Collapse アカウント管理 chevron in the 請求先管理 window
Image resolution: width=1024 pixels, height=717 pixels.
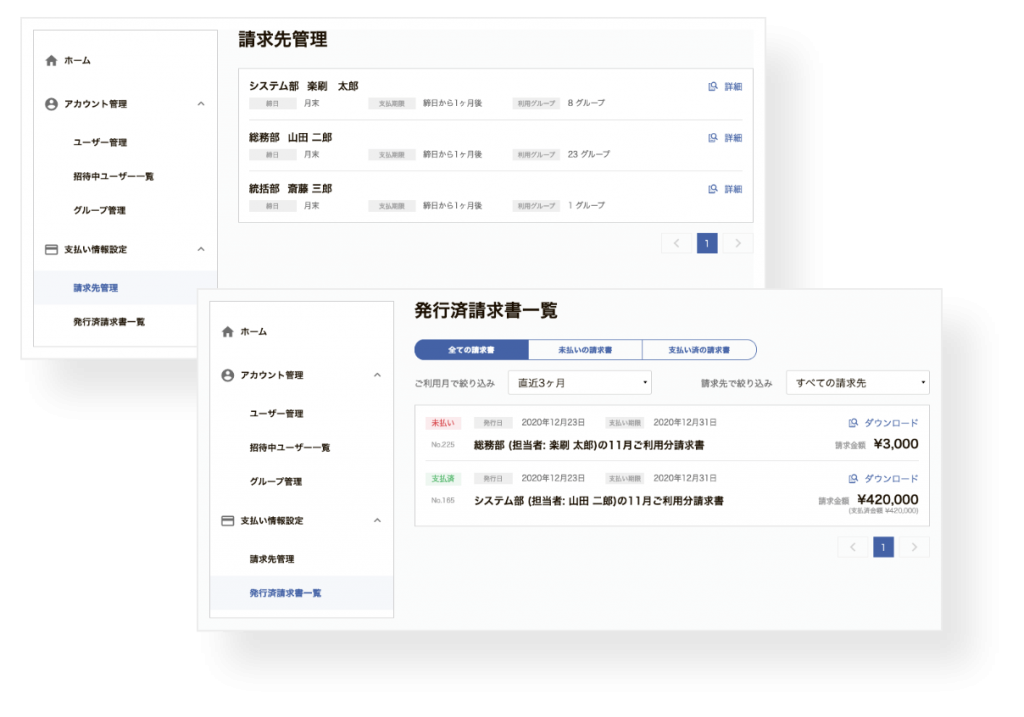201,104
